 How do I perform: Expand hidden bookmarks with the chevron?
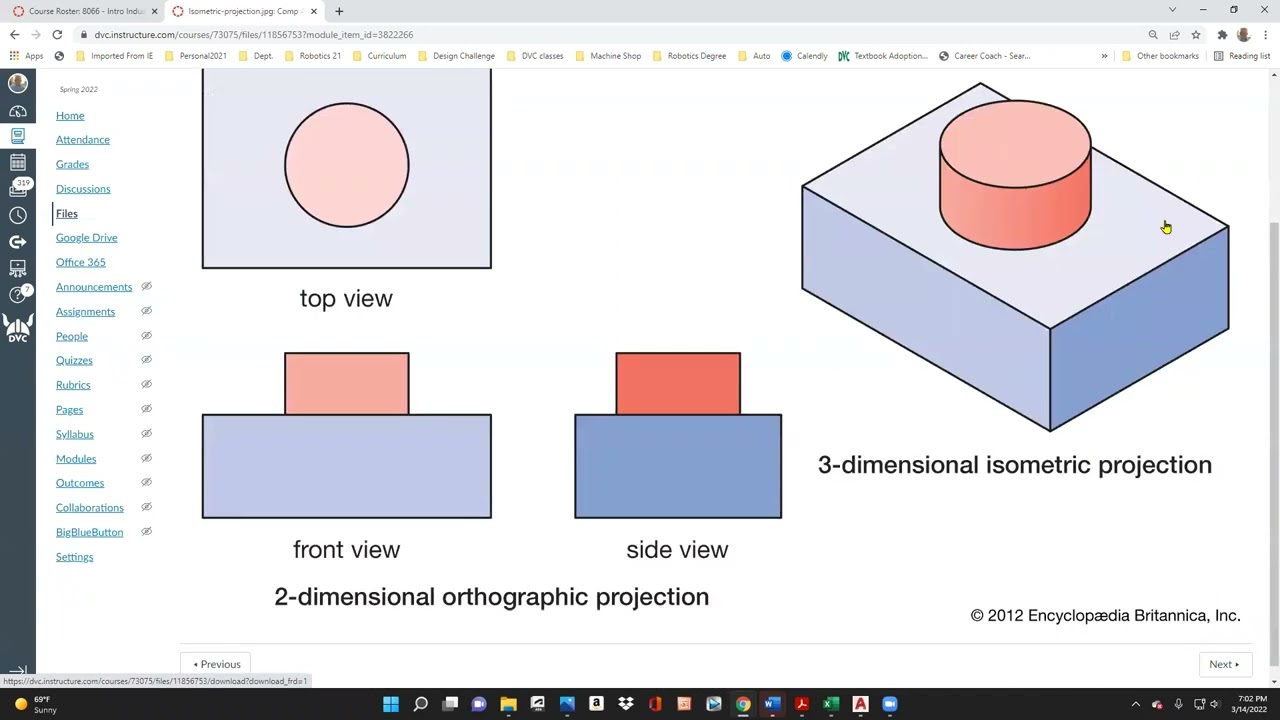tap(1104, 56)
